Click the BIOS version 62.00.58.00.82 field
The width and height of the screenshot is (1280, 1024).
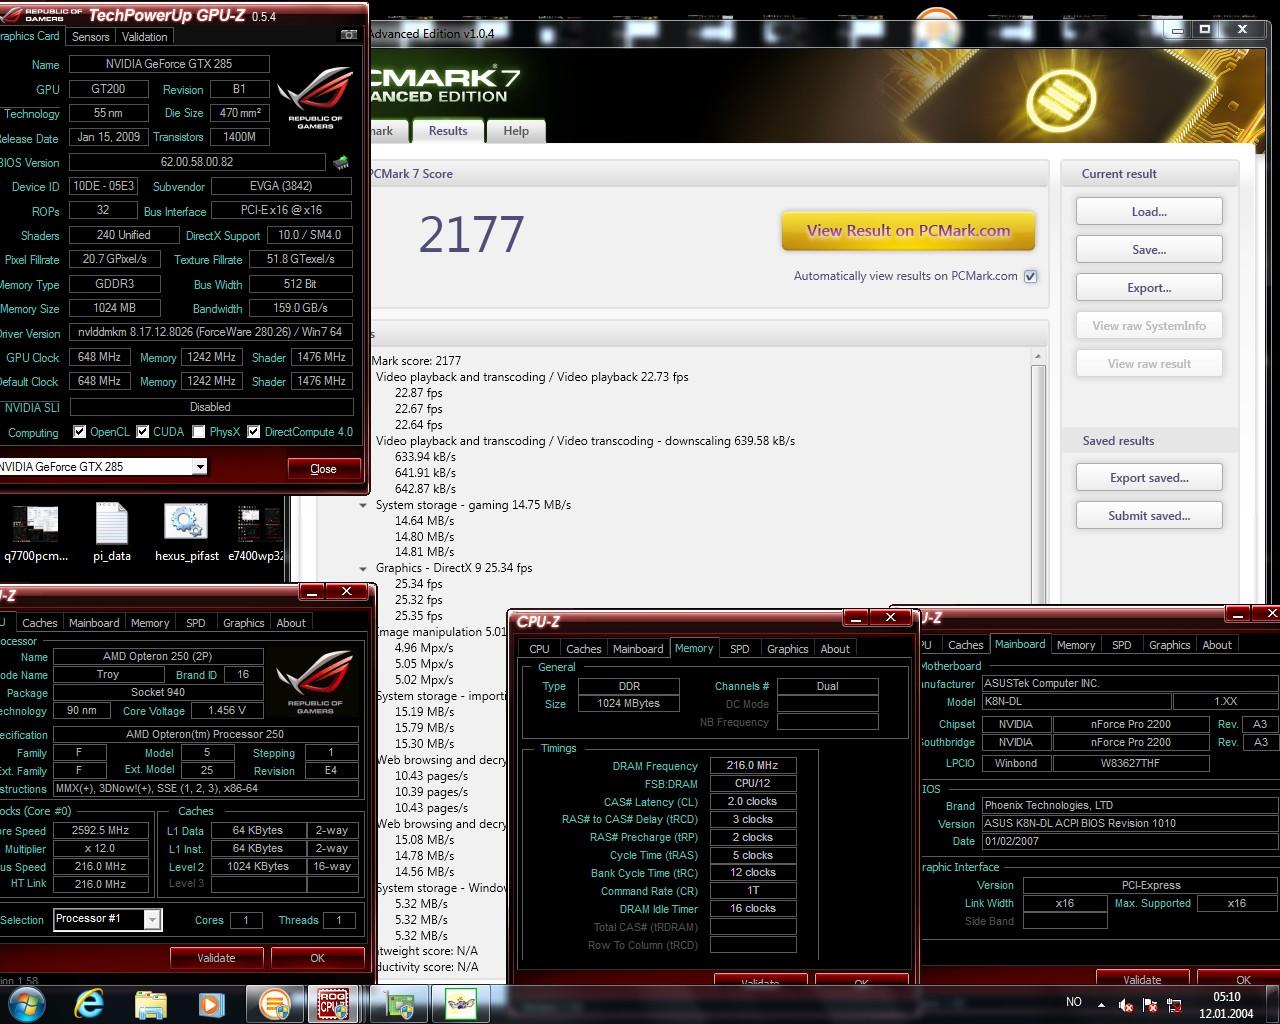point(197,162)
